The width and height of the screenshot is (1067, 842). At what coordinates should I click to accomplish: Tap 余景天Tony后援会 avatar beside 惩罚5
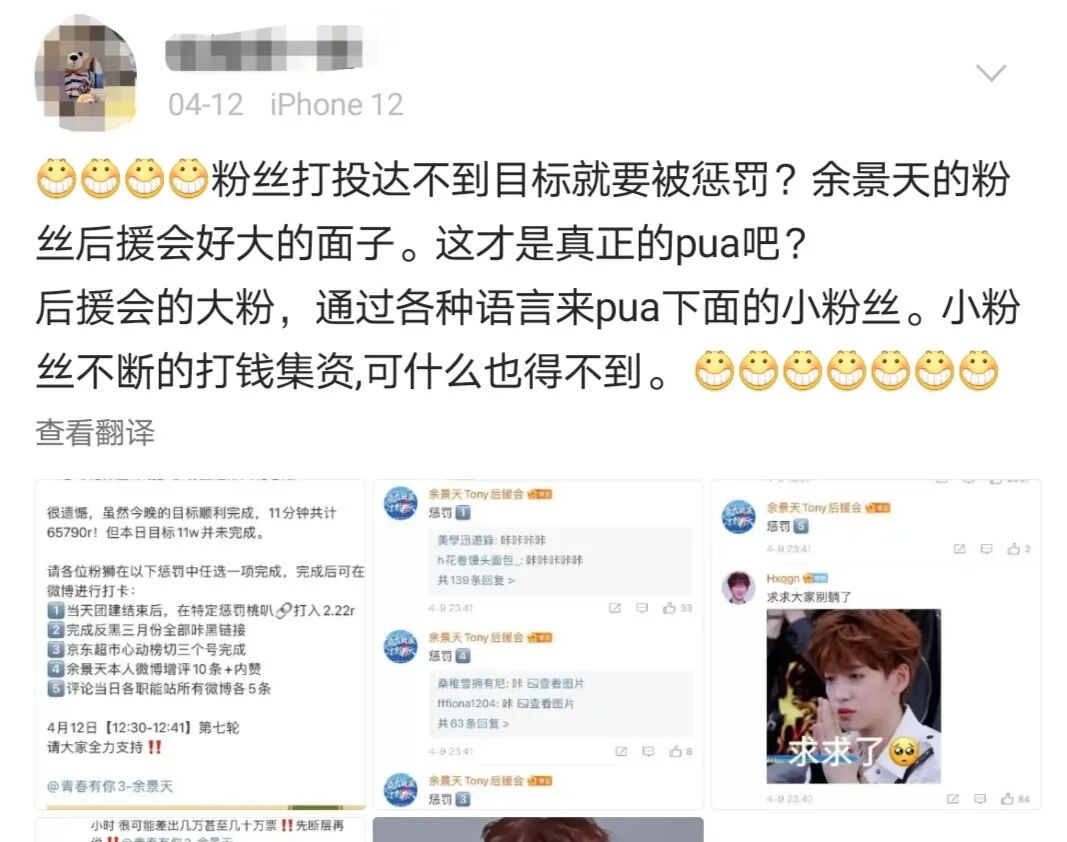pos(738,517)
